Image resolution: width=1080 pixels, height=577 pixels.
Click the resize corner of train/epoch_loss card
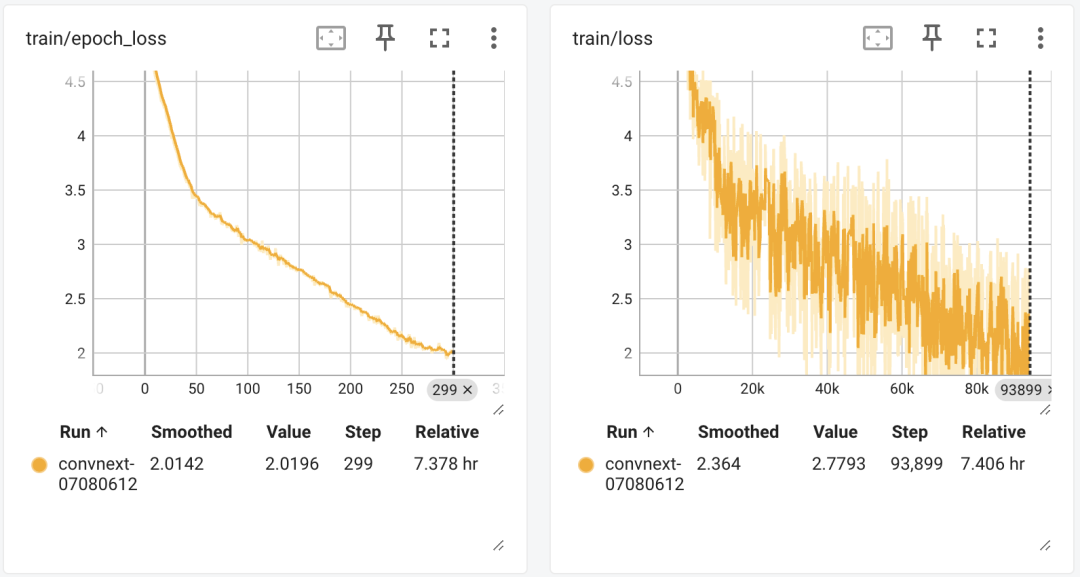(x=498, y=545)
